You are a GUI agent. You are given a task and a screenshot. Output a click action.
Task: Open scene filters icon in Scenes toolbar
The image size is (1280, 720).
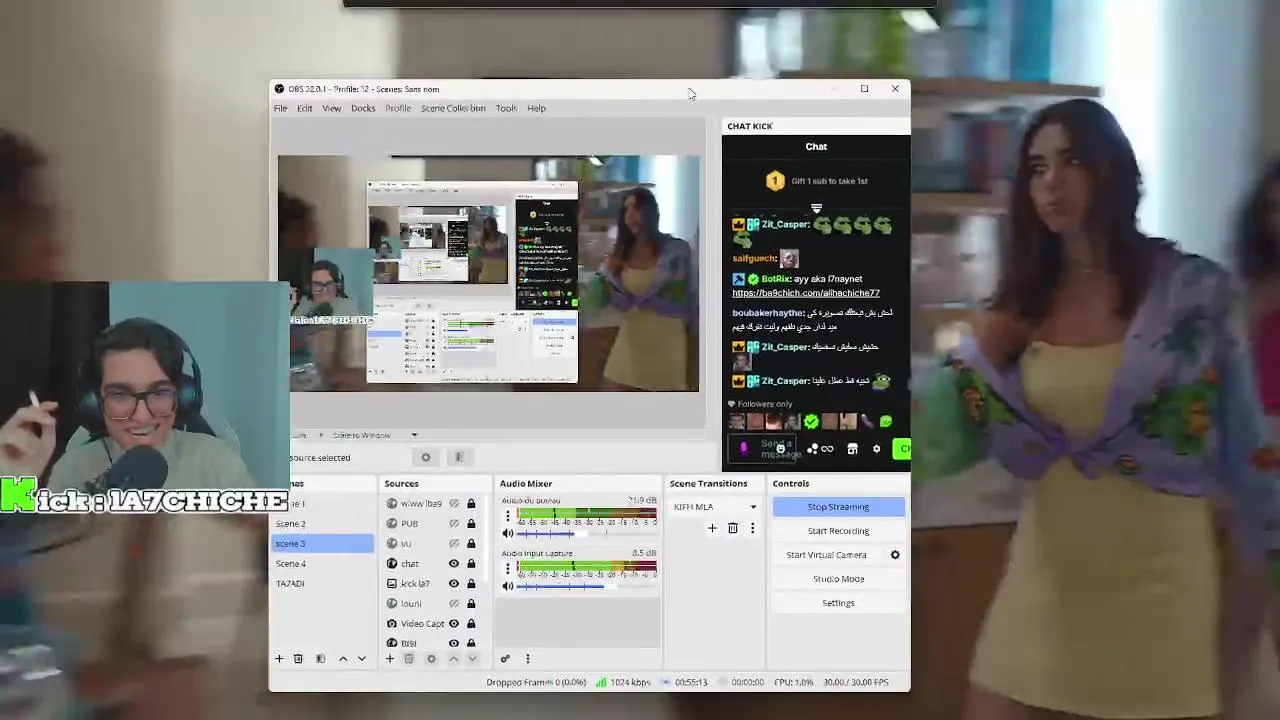(x=320, y=658)
